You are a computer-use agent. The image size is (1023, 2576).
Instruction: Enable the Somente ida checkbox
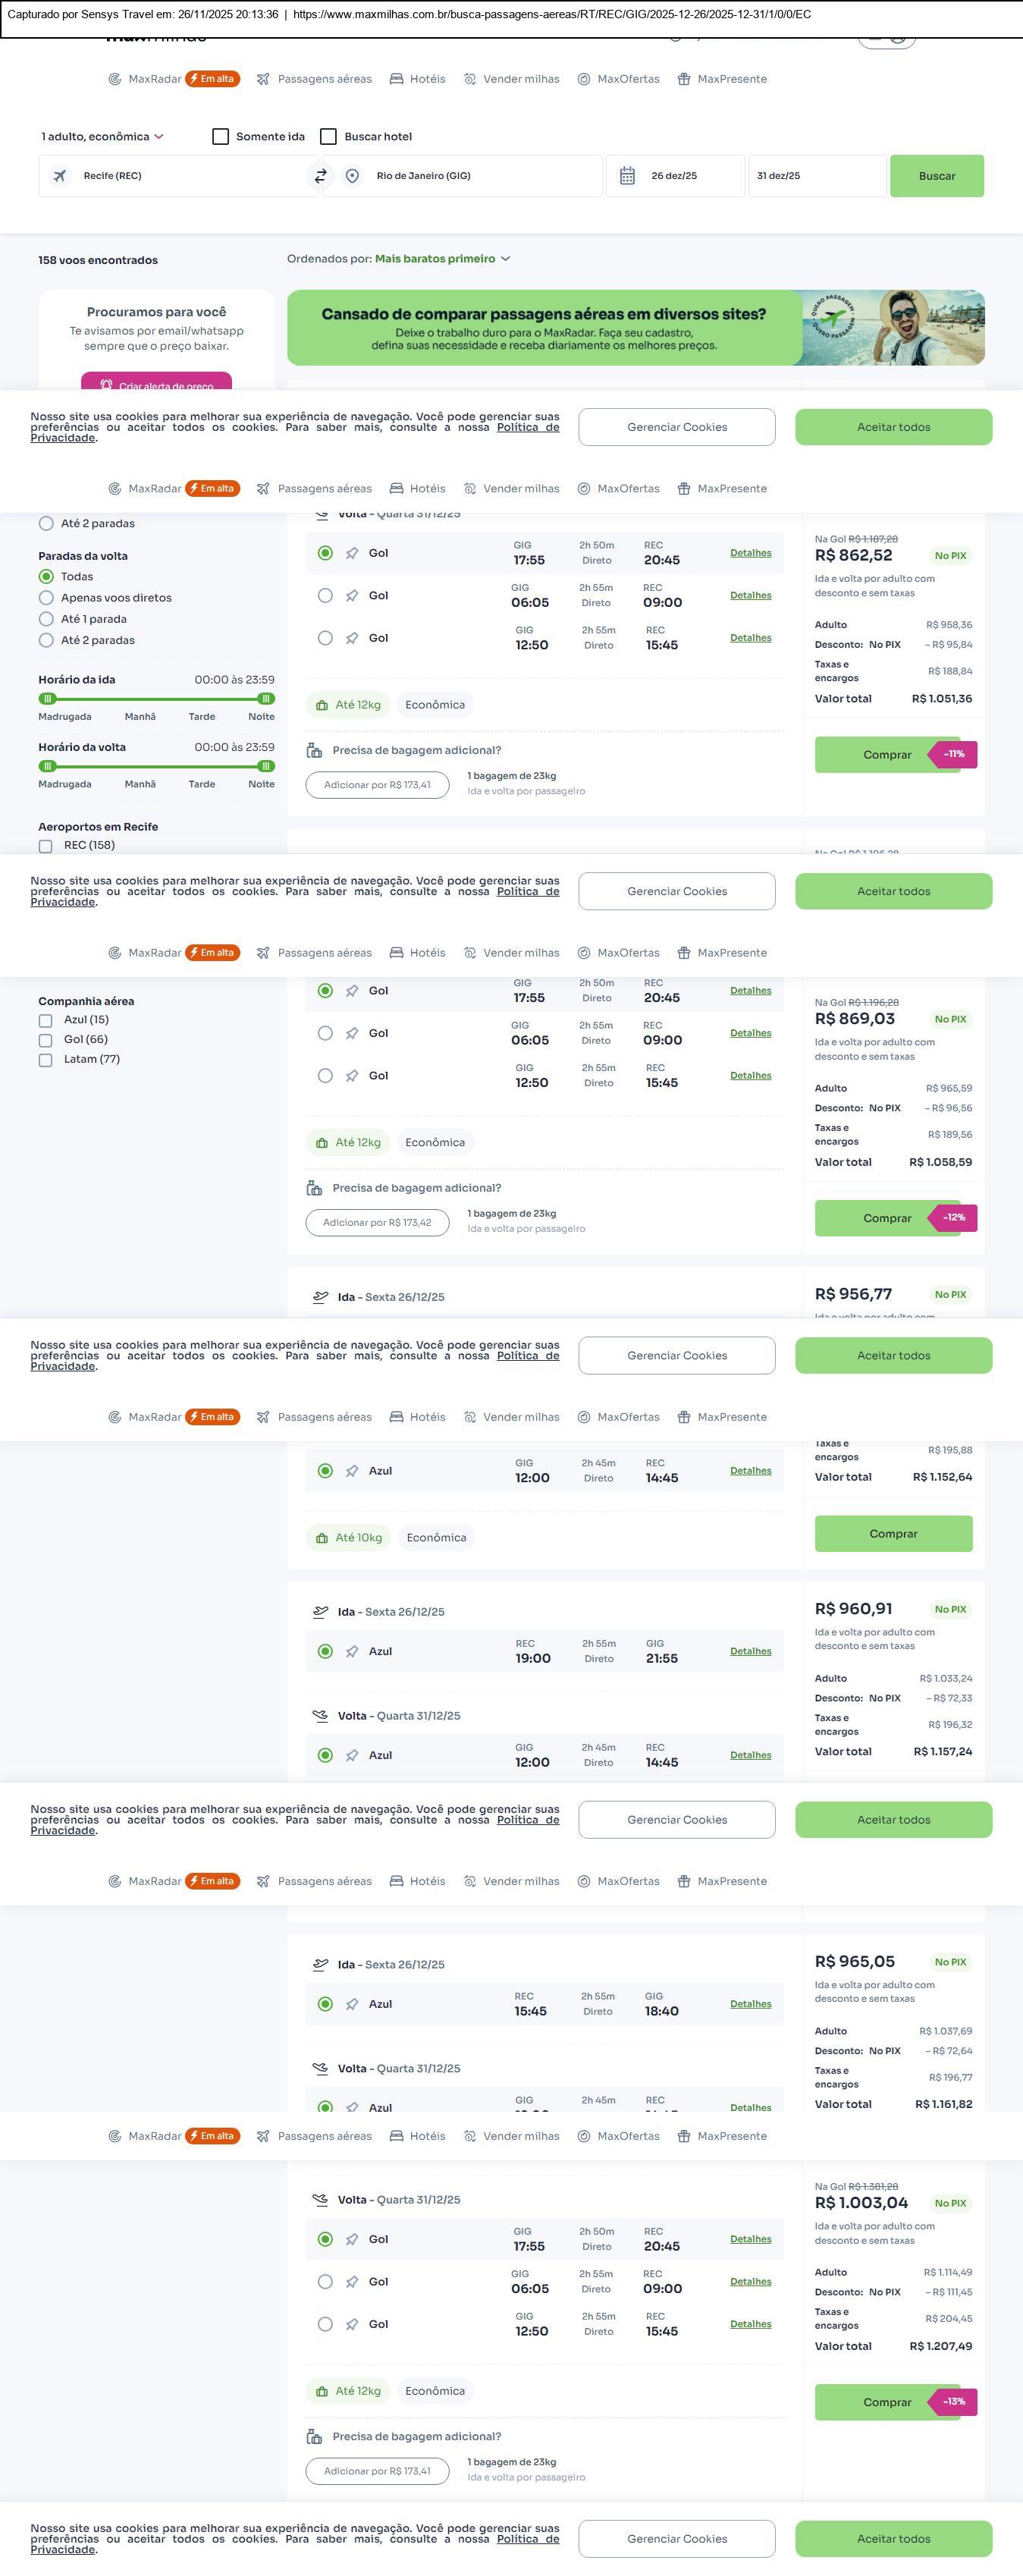pyautogui.click(x=221, y=137)
